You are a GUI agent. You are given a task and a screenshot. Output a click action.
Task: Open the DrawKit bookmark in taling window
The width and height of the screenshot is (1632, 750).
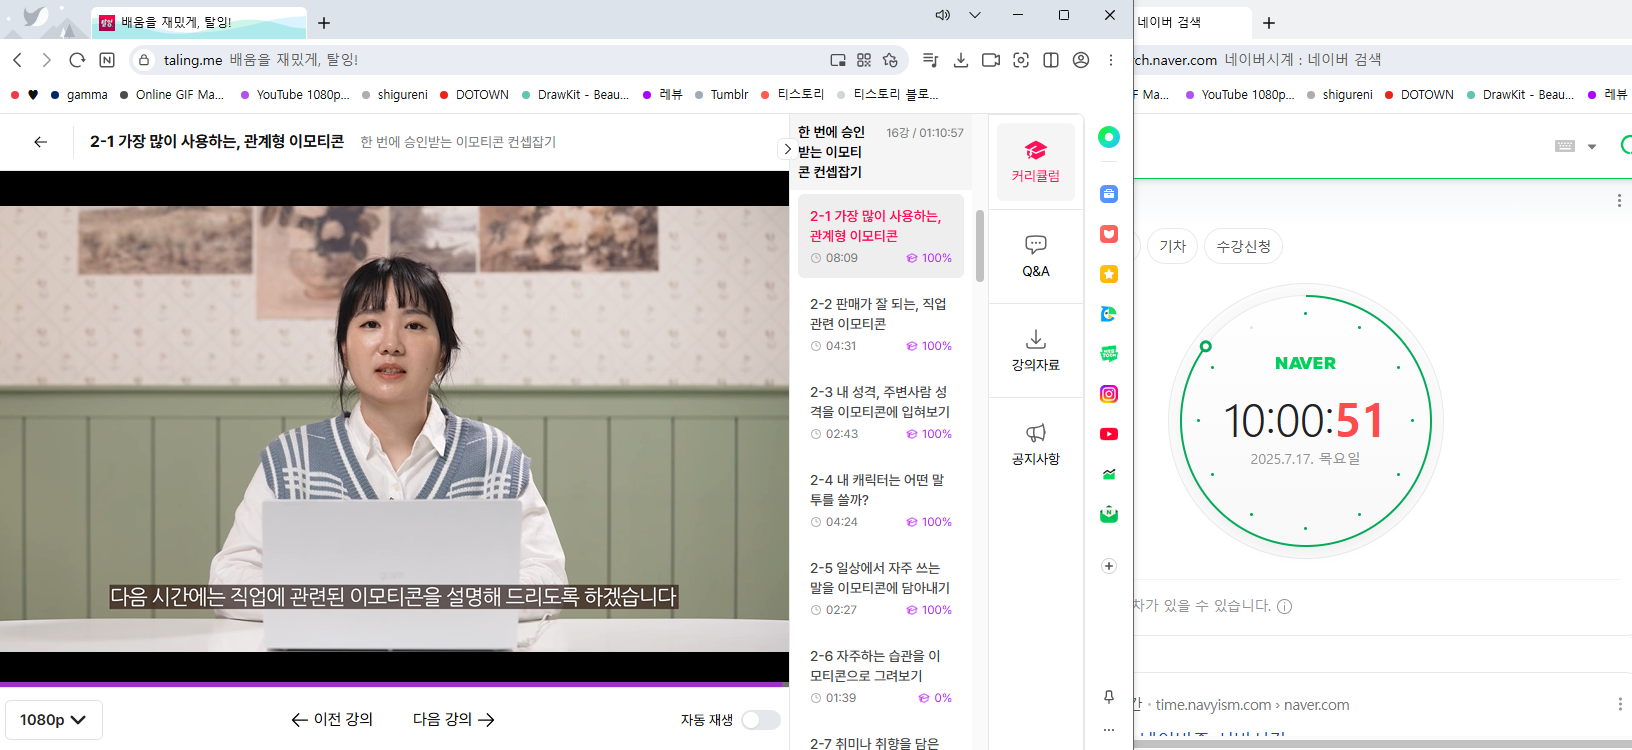coord(574,95)
